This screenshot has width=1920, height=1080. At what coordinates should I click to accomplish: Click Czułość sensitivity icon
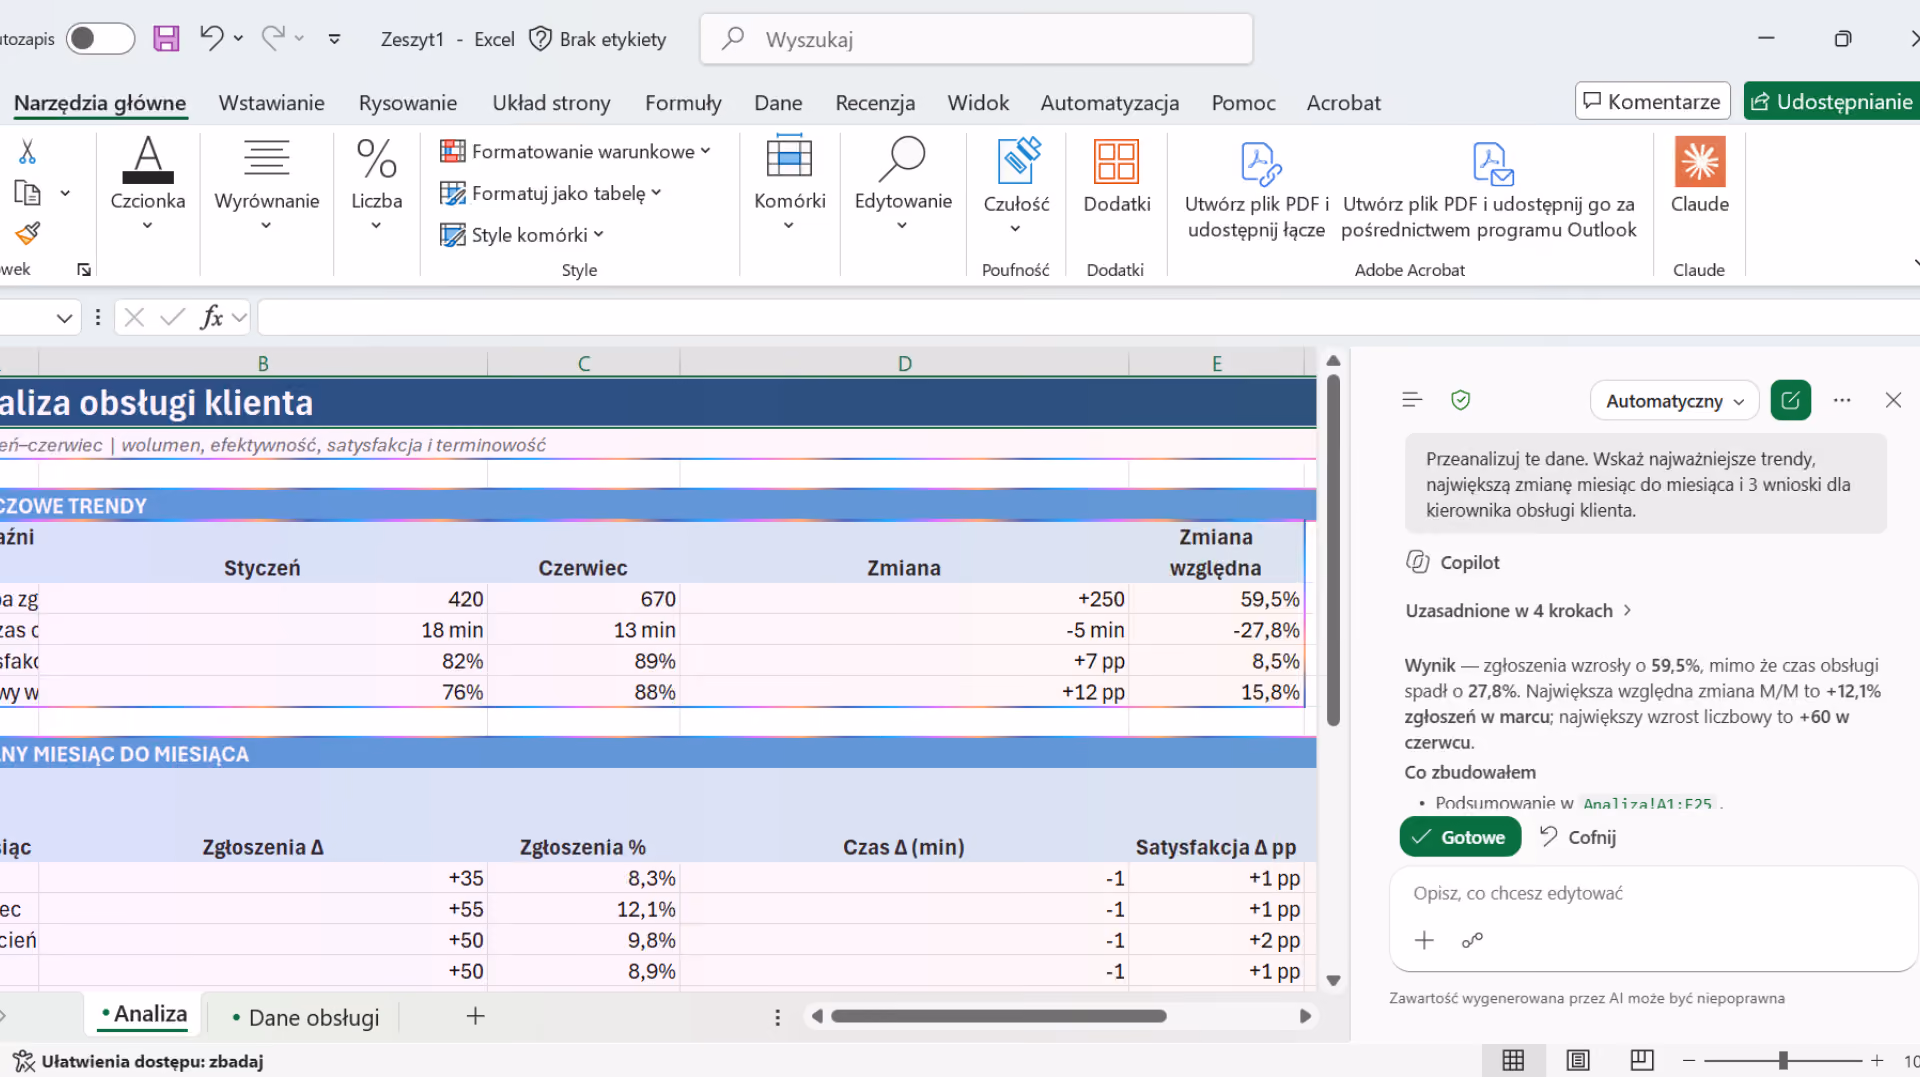click(x=1016, y=185)
